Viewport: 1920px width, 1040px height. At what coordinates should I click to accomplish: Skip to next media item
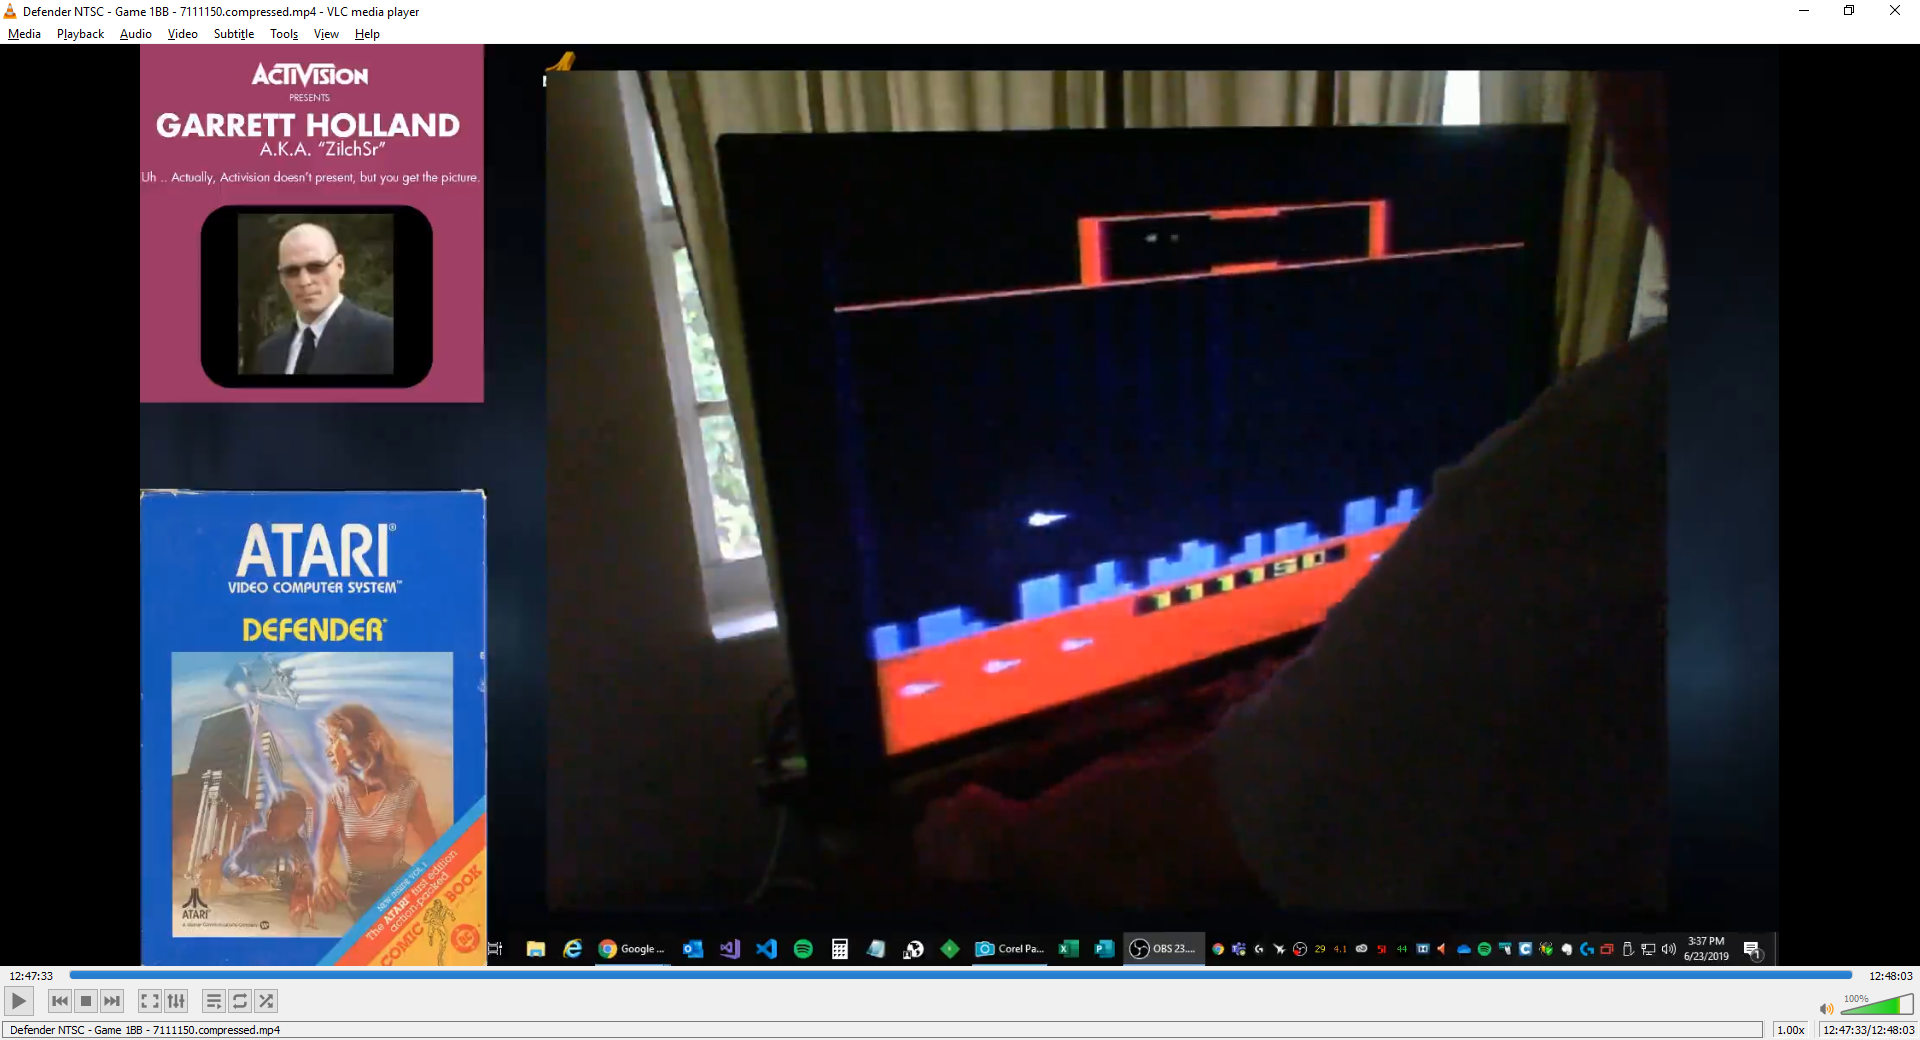pos(112,1001)
